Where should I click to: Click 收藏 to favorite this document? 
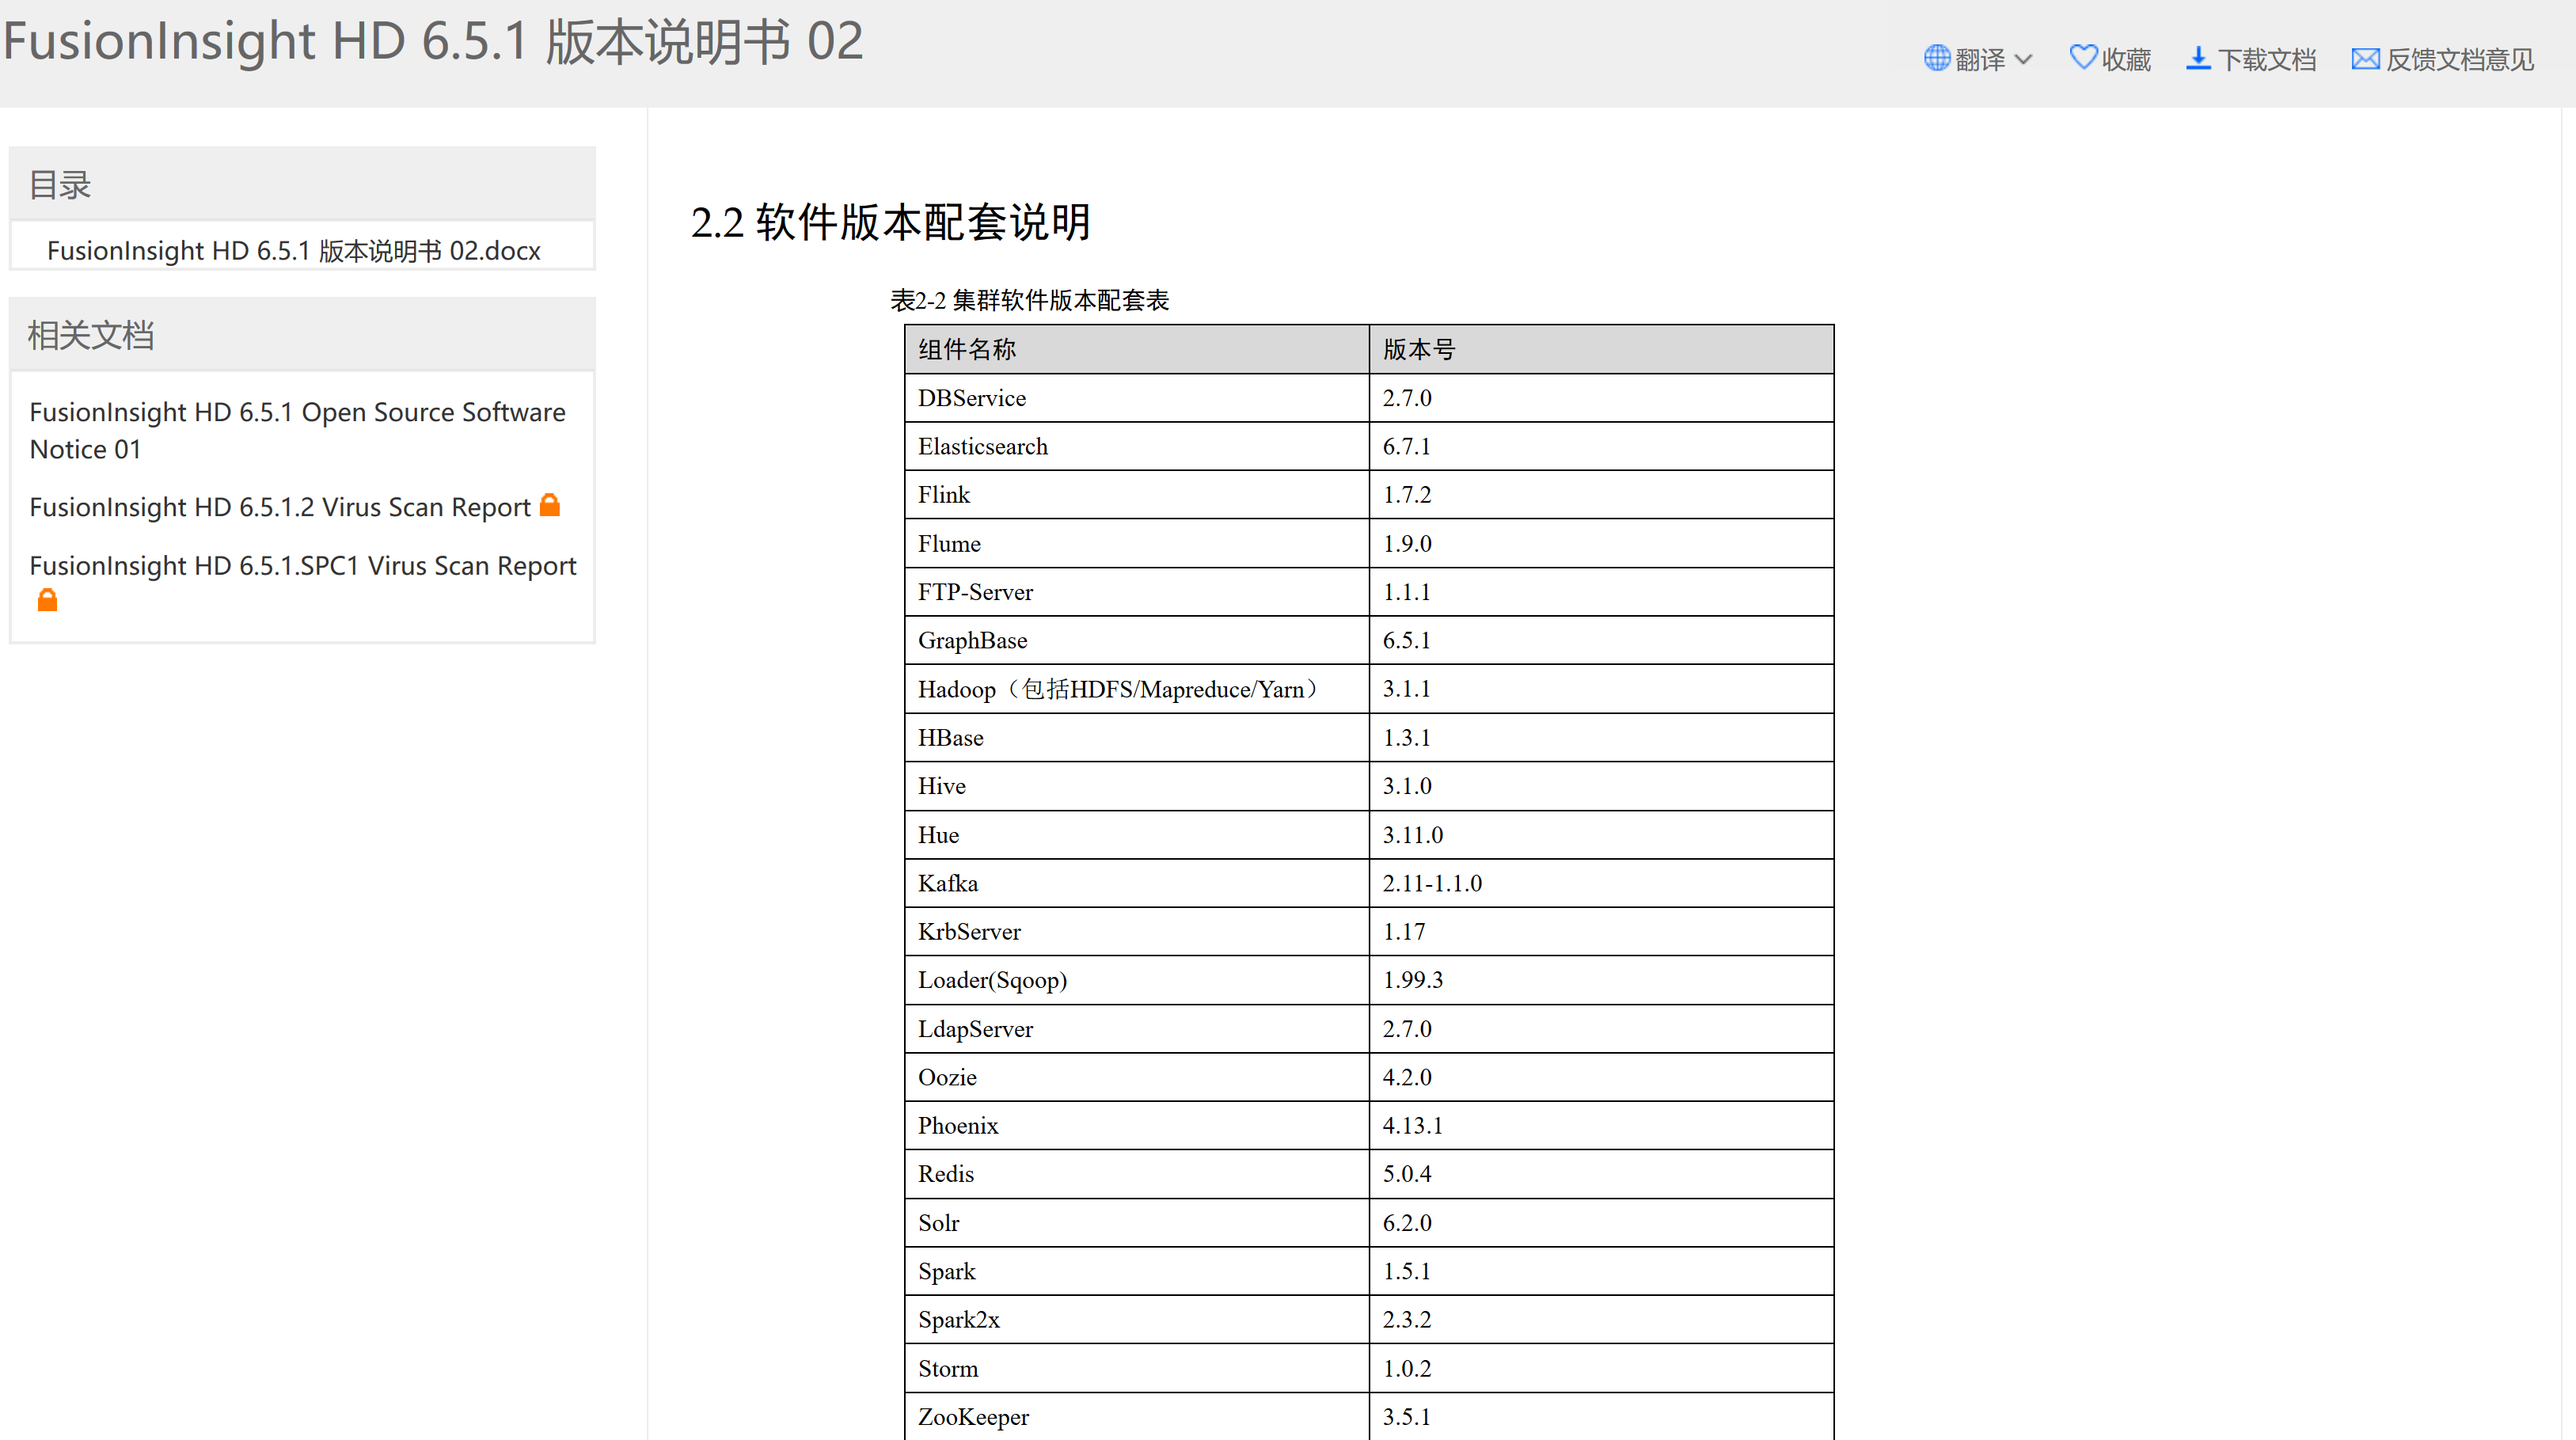tap(2127, 58)
